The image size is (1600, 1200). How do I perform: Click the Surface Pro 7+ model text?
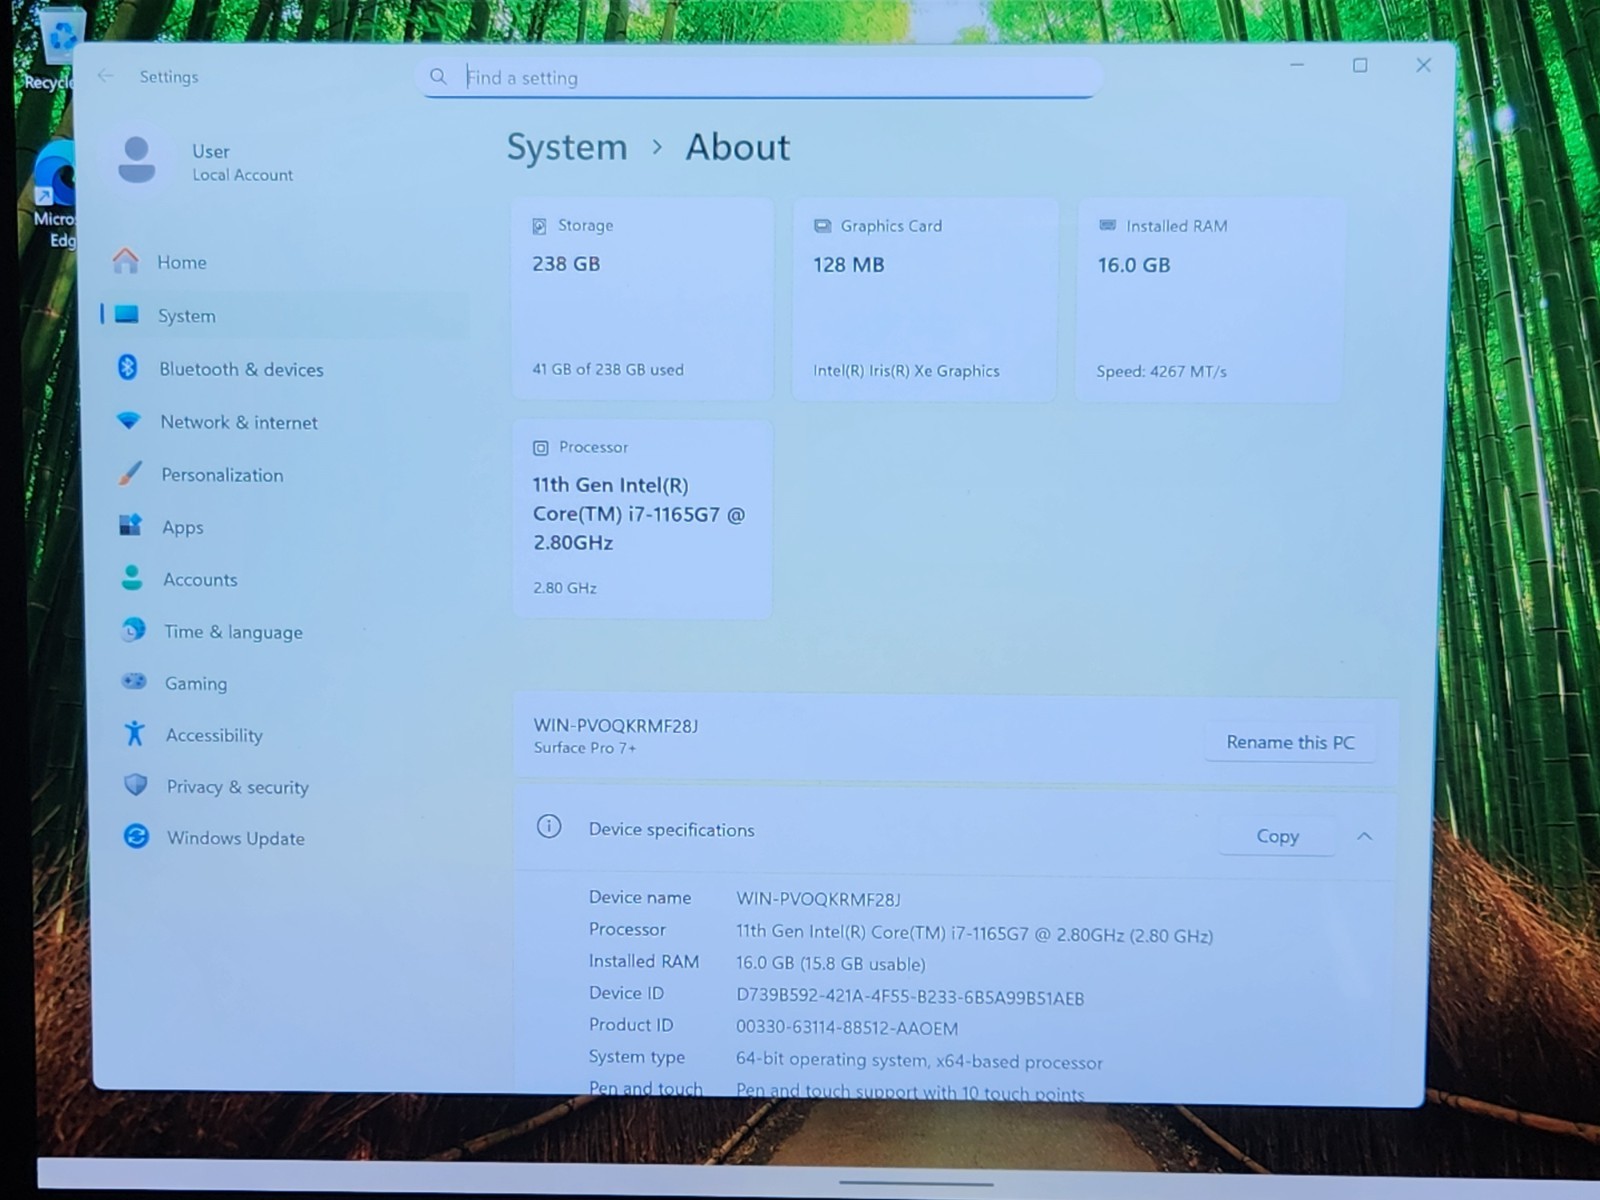point(585,748)
